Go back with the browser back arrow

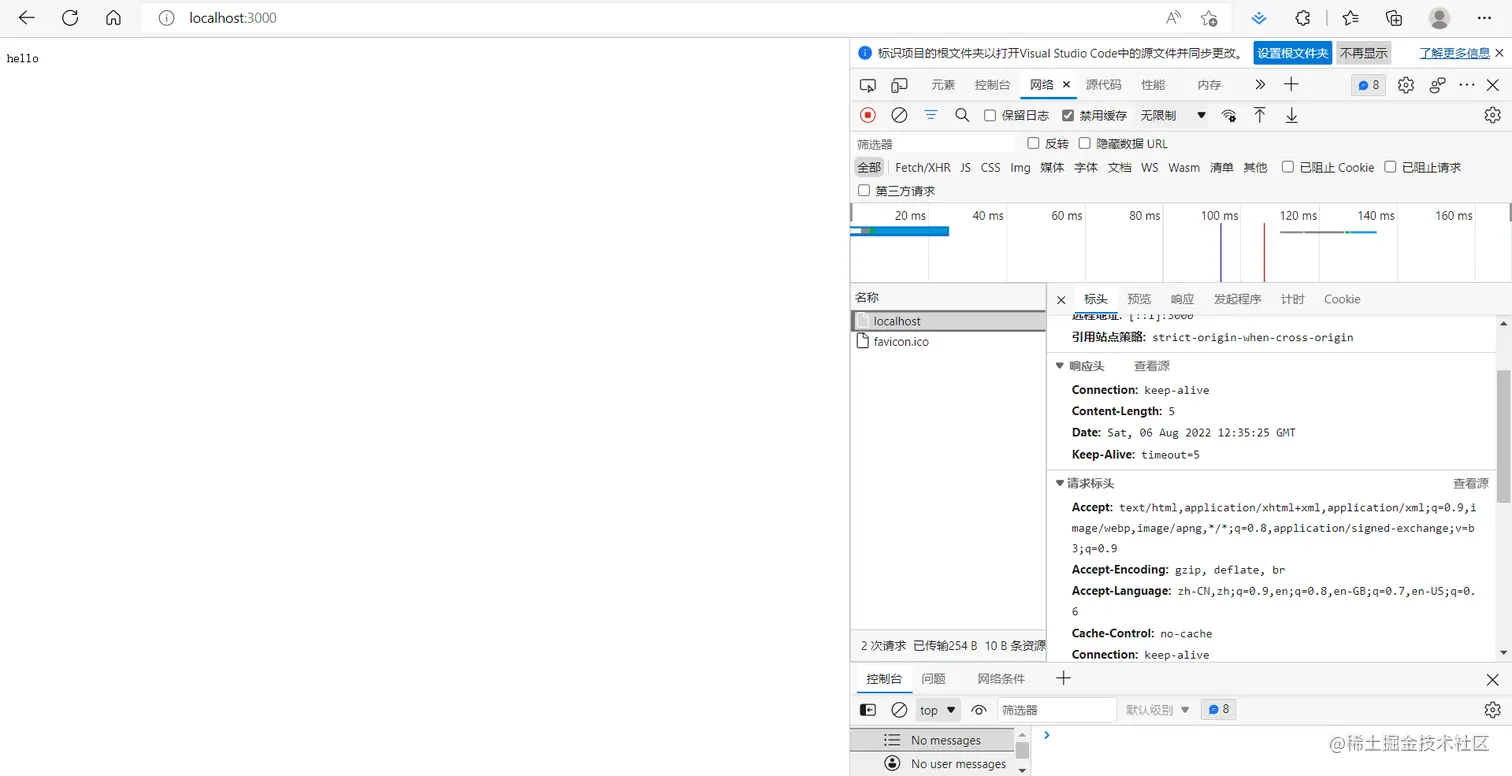tap(27, 18)
